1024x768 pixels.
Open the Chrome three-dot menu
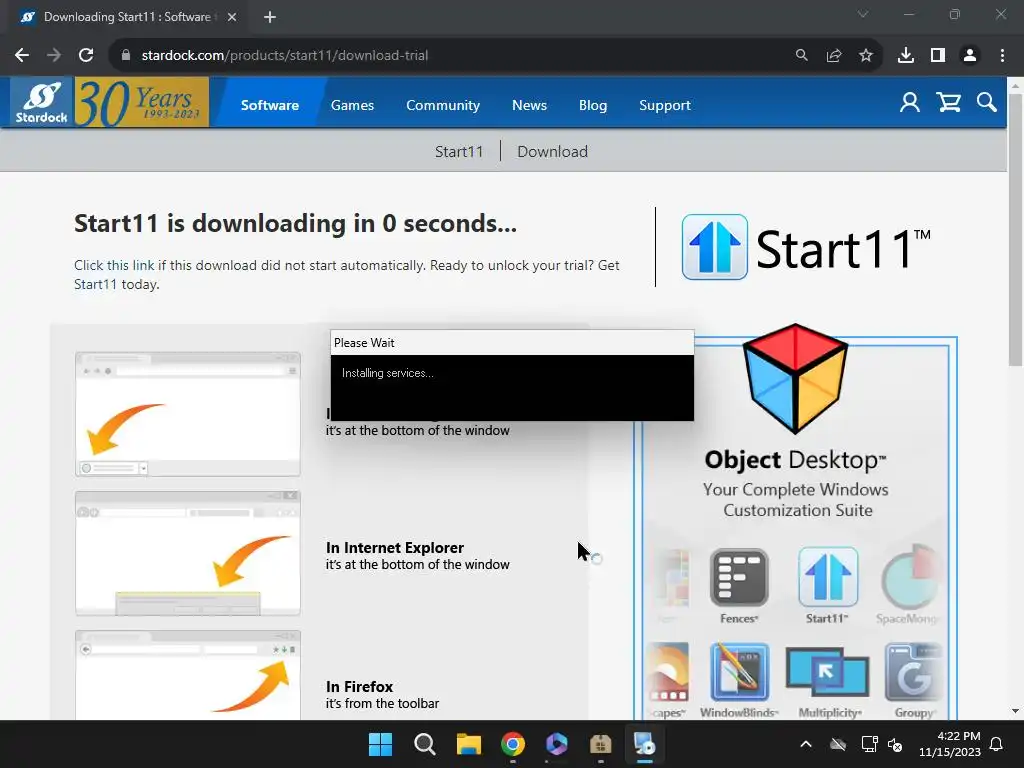[x=1002, y=56]
